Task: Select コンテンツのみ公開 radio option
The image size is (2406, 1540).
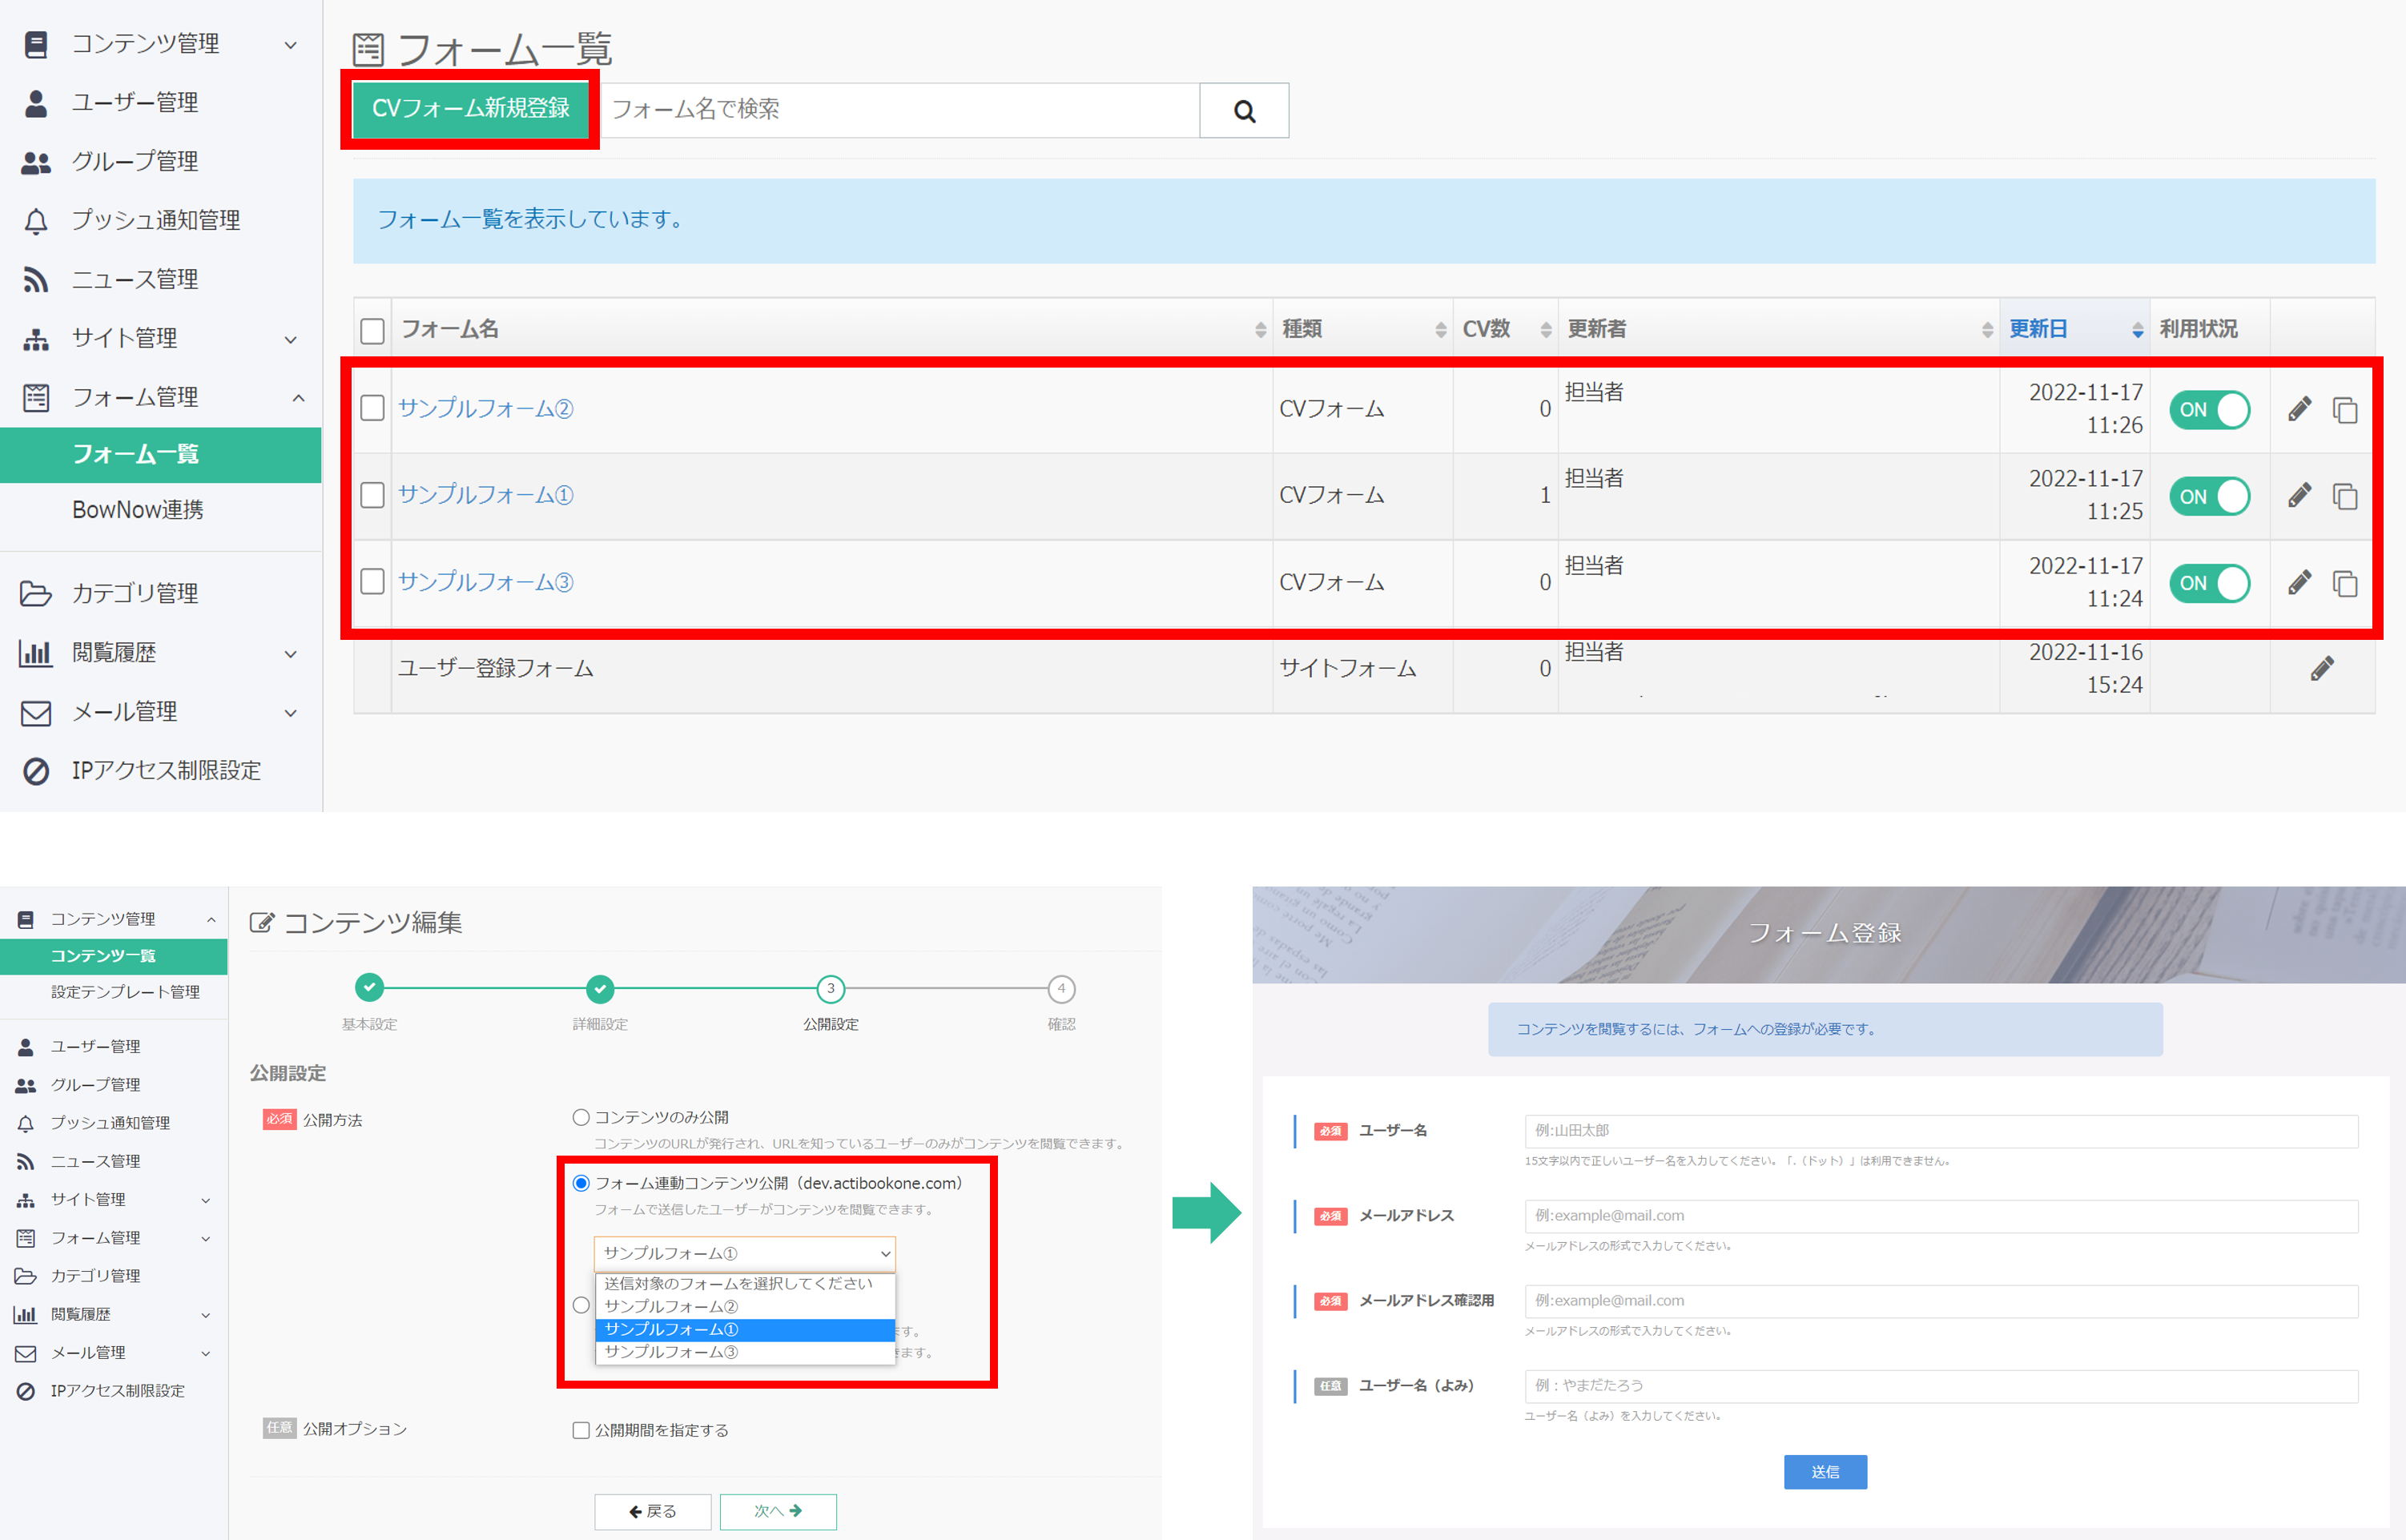Action: pos(580,1118)
